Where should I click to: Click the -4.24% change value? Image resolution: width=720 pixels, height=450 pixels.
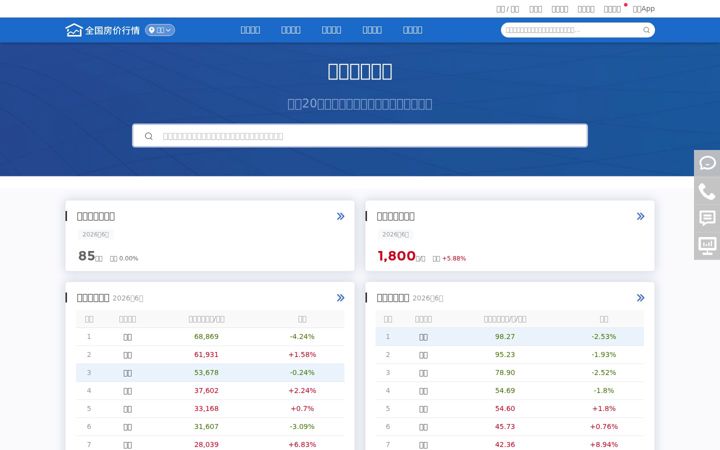[302, 337]
